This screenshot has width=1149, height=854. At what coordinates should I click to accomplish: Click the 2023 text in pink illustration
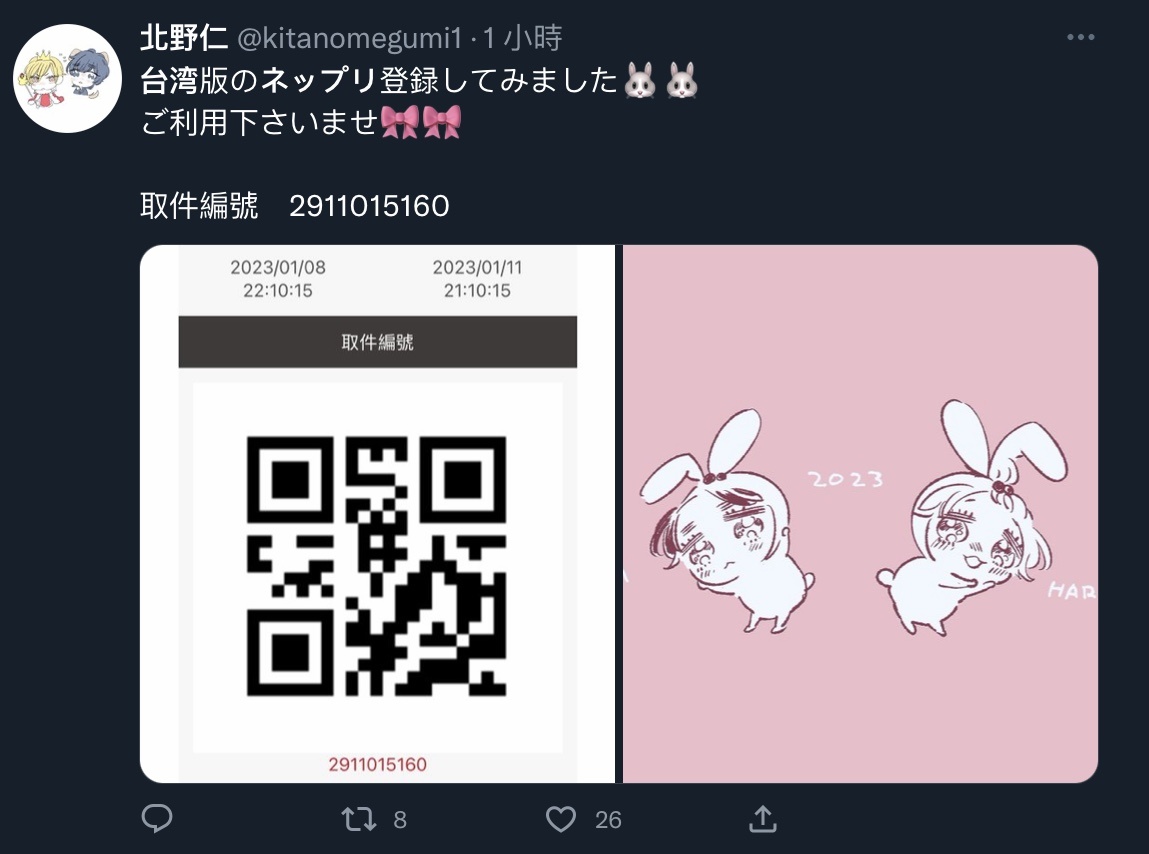(x=845, y=479)
